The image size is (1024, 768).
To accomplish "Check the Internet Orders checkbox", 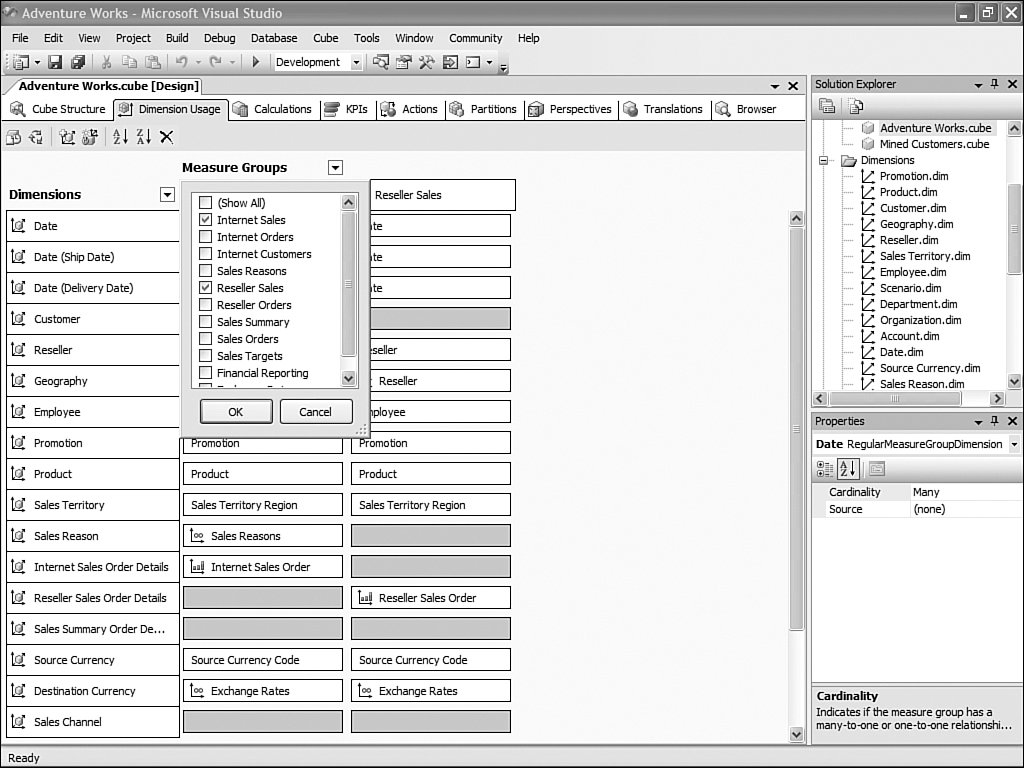I will 205,236.
